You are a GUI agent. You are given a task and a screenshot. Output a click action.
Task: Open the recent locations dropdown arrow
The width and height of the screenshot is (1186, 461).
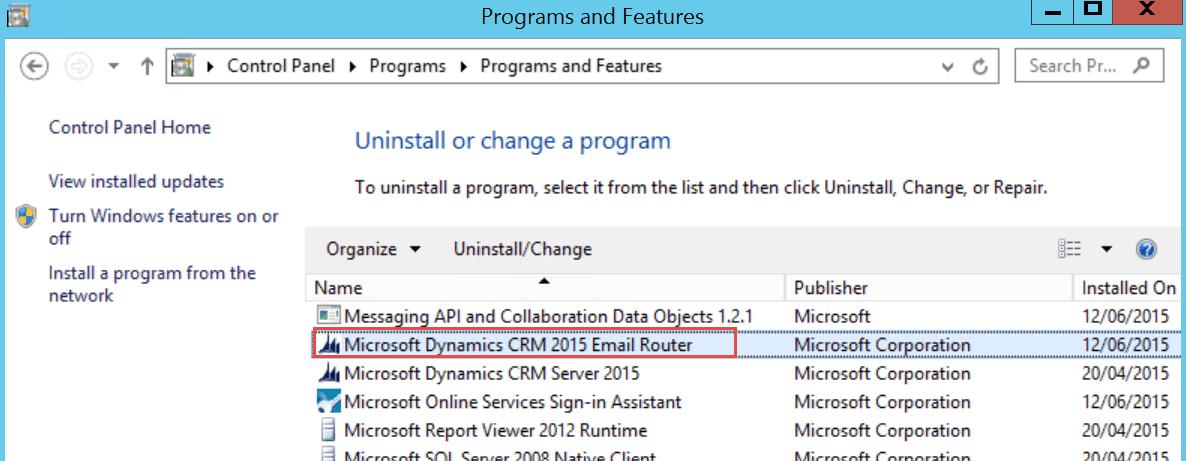pyautogui.click(x=114, y=67)
